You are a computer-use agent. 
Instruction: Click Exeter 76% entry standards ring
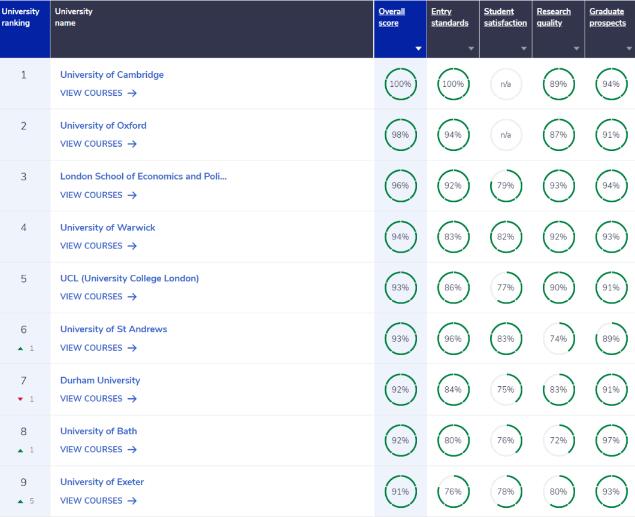[x=453, y=491]
